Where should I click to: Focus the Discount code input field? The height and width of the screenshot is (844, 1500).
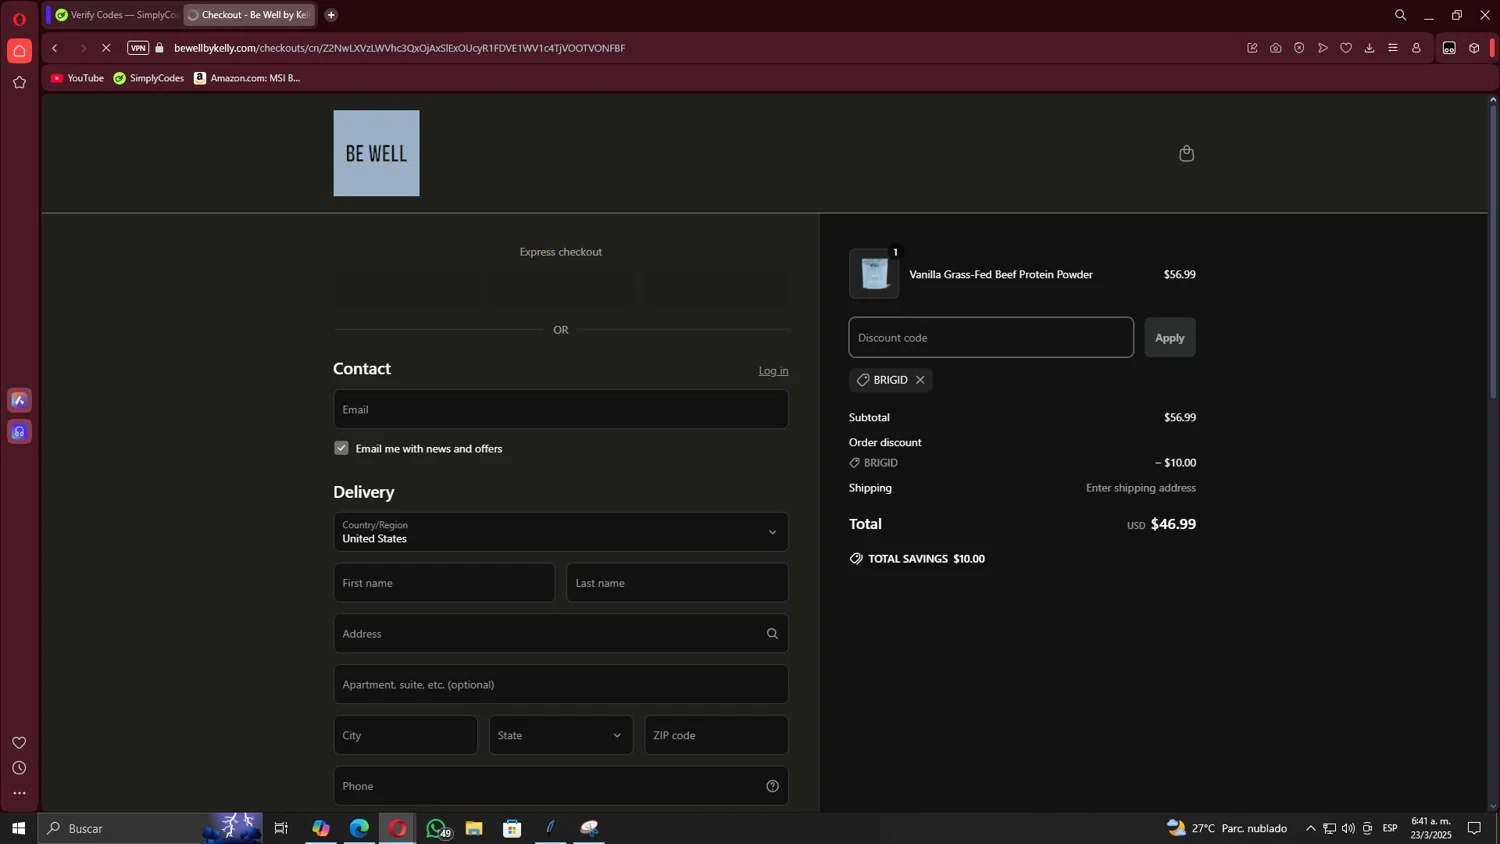click(x=991, y=338)
